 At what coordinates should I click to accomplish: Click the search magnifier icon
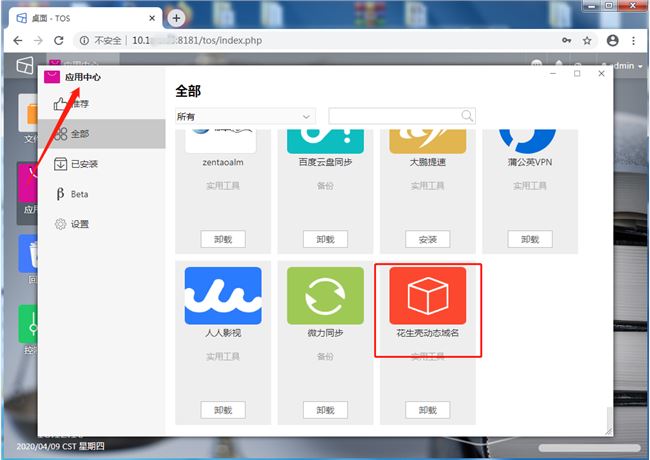click(x=467, y=116)
